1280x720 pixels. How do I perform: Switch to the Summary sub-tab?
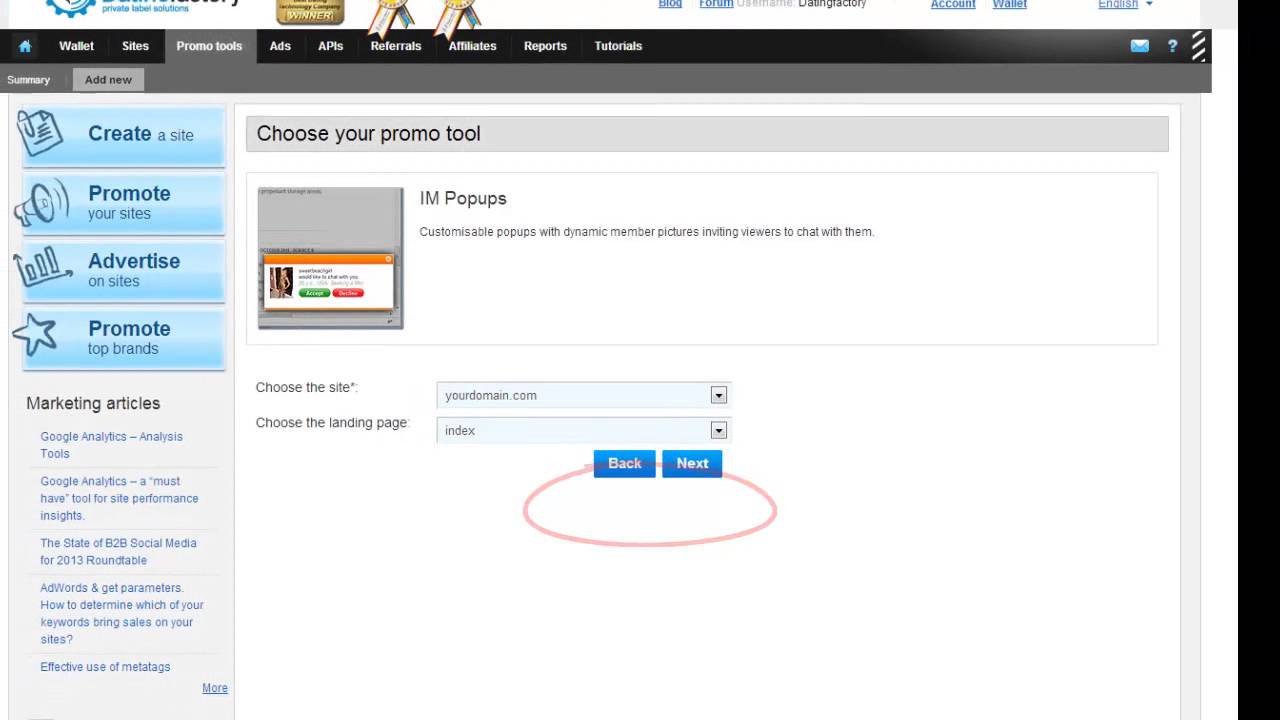(x=28, y=80)
